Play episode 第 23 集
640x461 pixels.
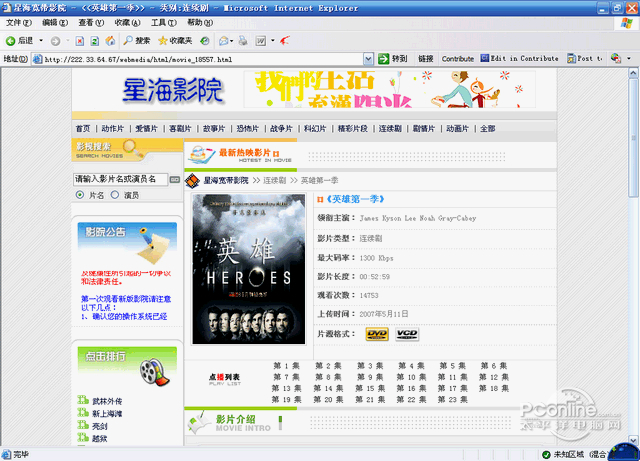click(453, 399)
